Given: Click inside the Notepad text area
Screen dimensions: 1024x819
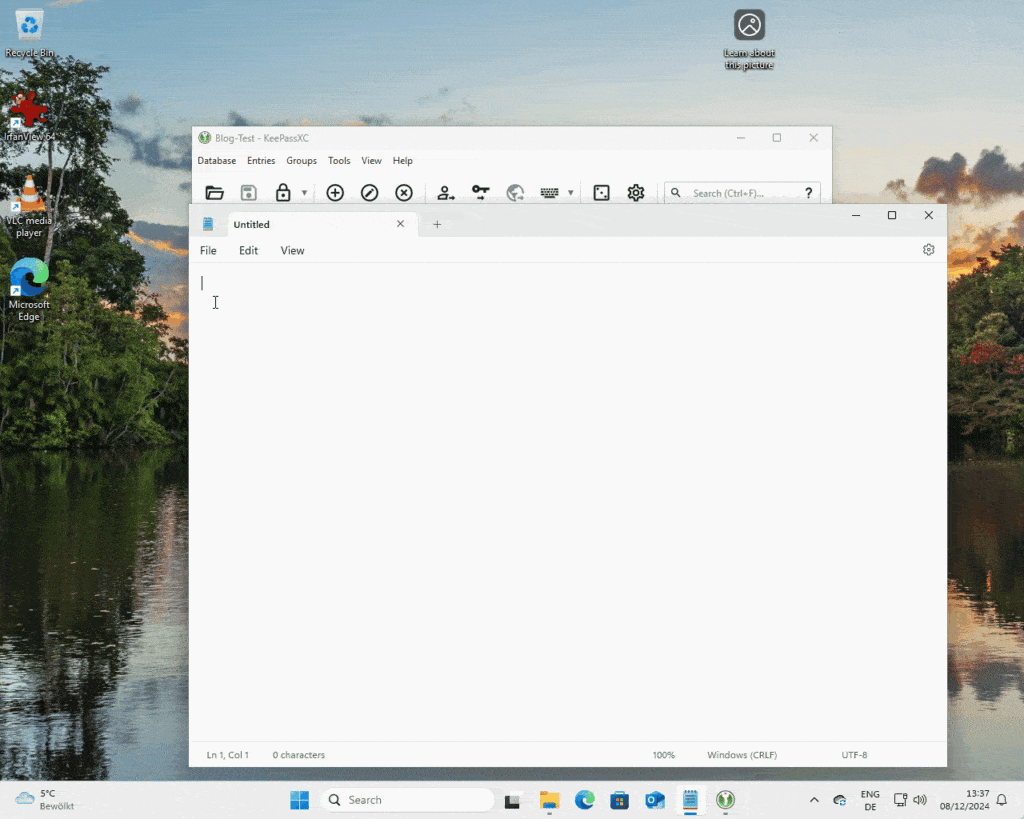Looking at the screenshot, I should click(x=568, y=502).
